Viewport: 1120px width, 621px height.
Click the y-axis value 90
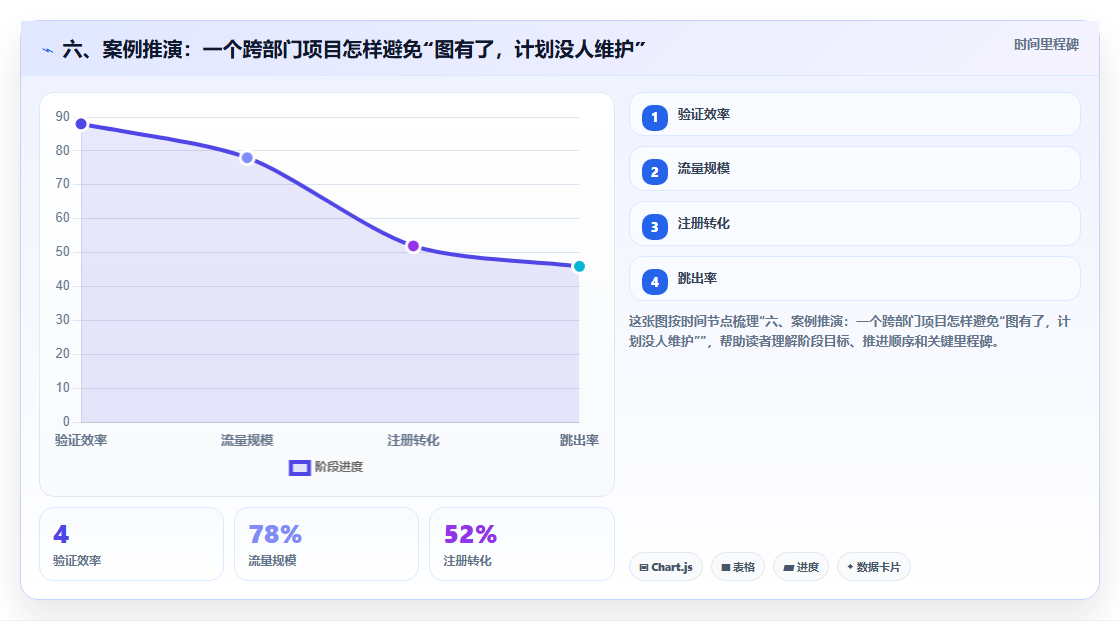(63, 116)
